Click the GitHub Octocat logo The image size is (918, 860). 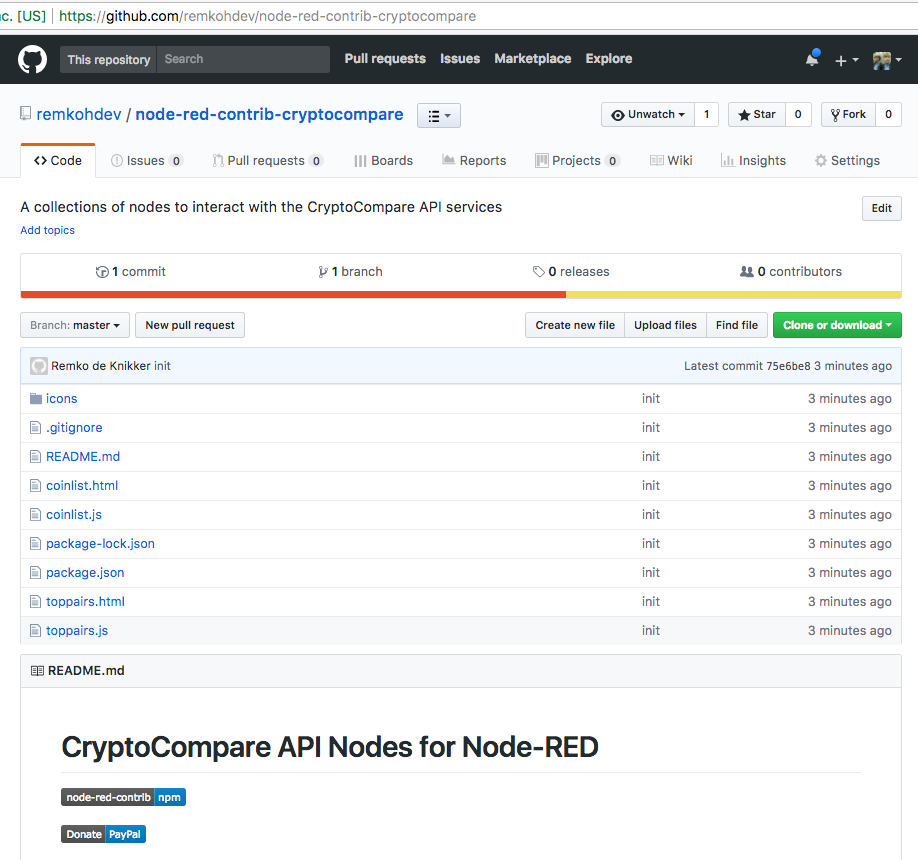click(x=32, y=59)
